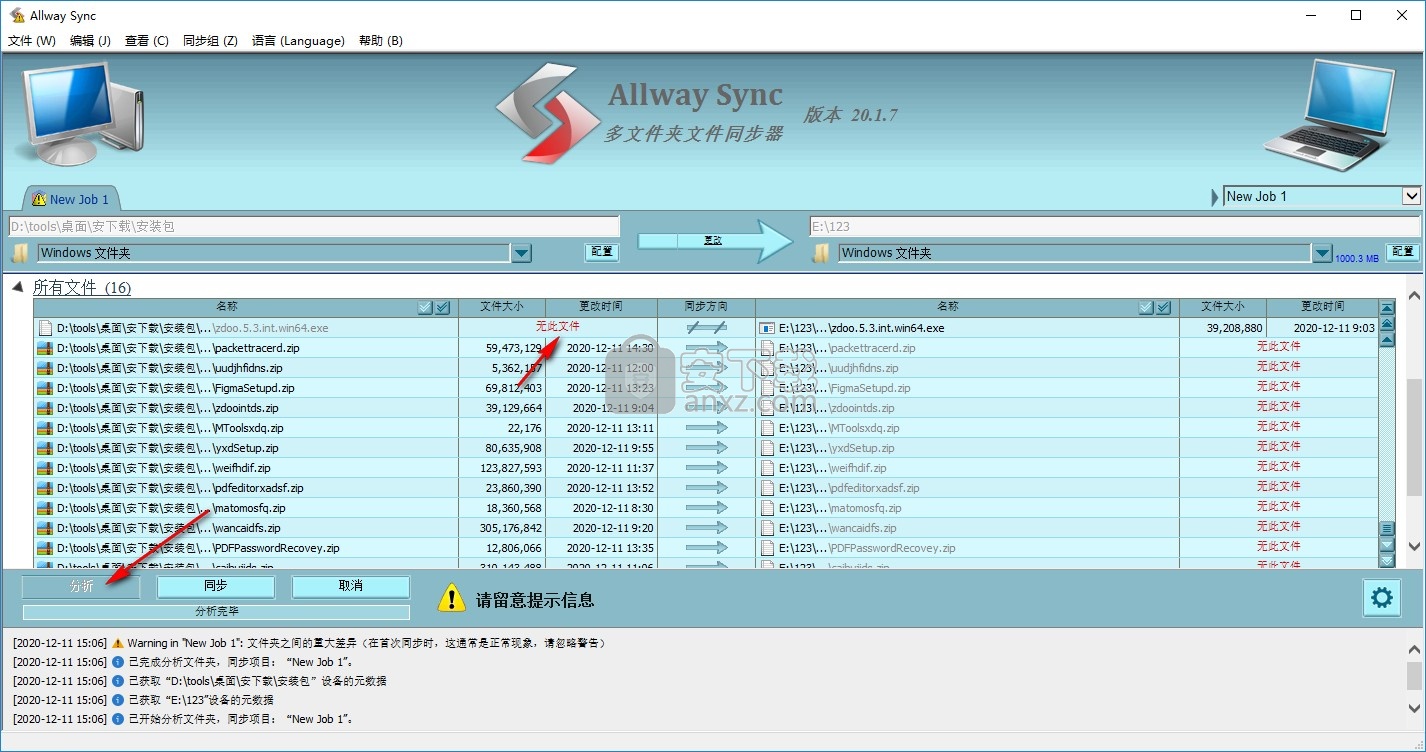
Task: Click the file size 39,208,880
Action: point(1234,328)
